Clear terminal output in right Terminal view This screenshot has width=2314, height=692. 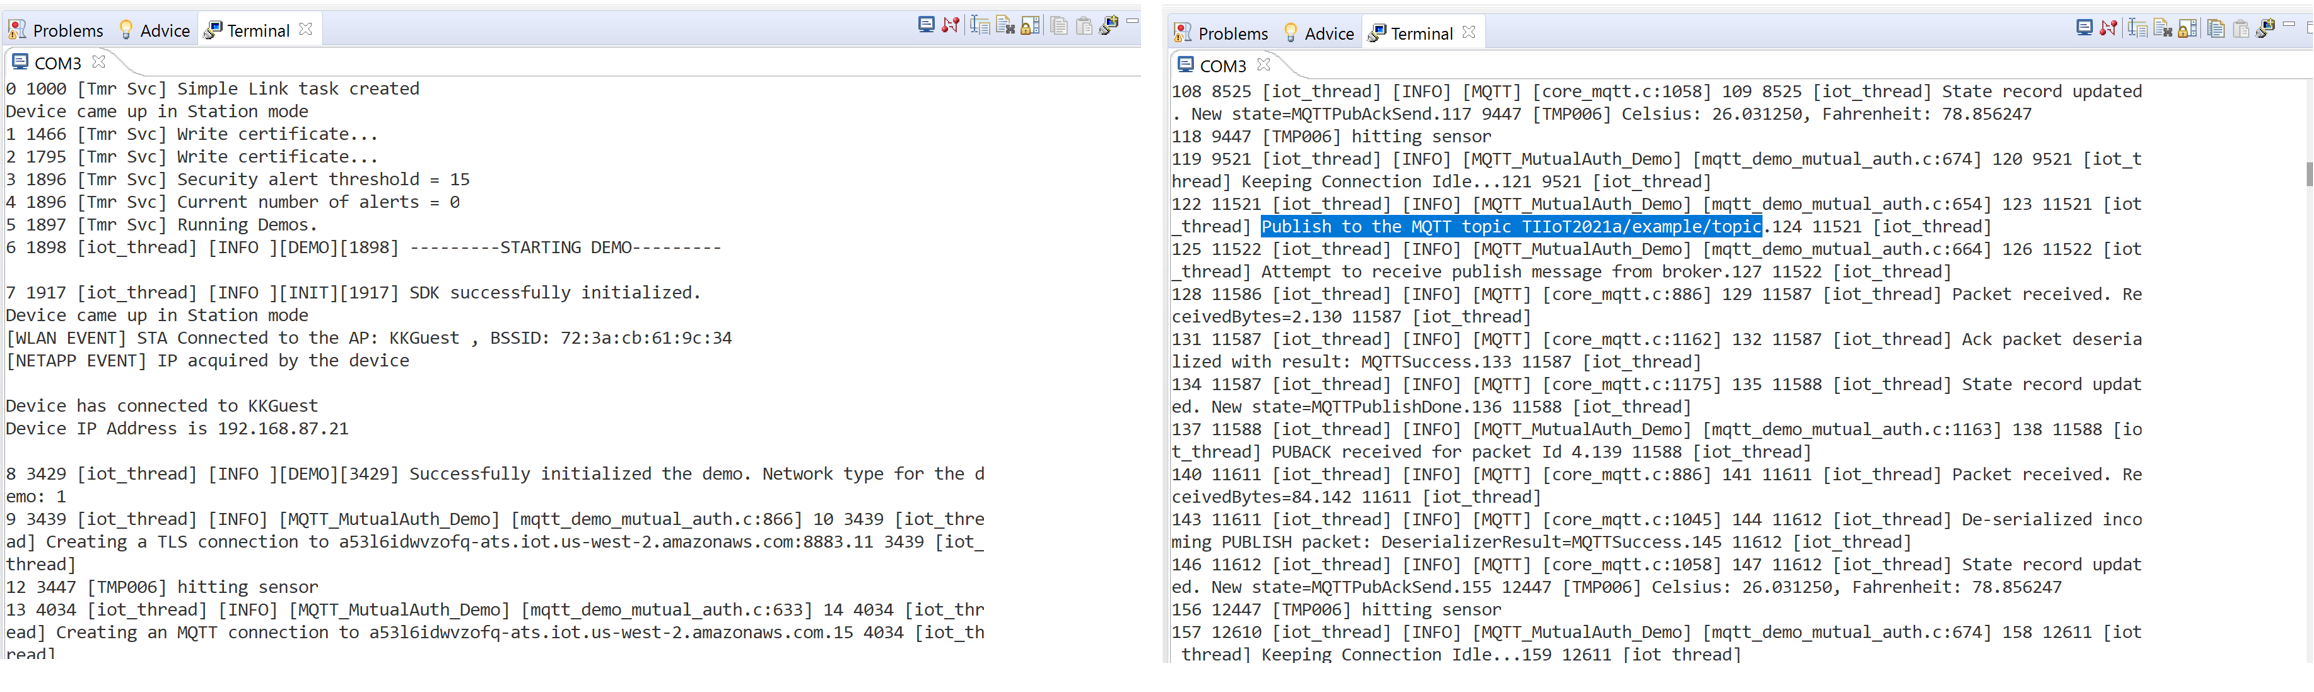(2162, 27)
